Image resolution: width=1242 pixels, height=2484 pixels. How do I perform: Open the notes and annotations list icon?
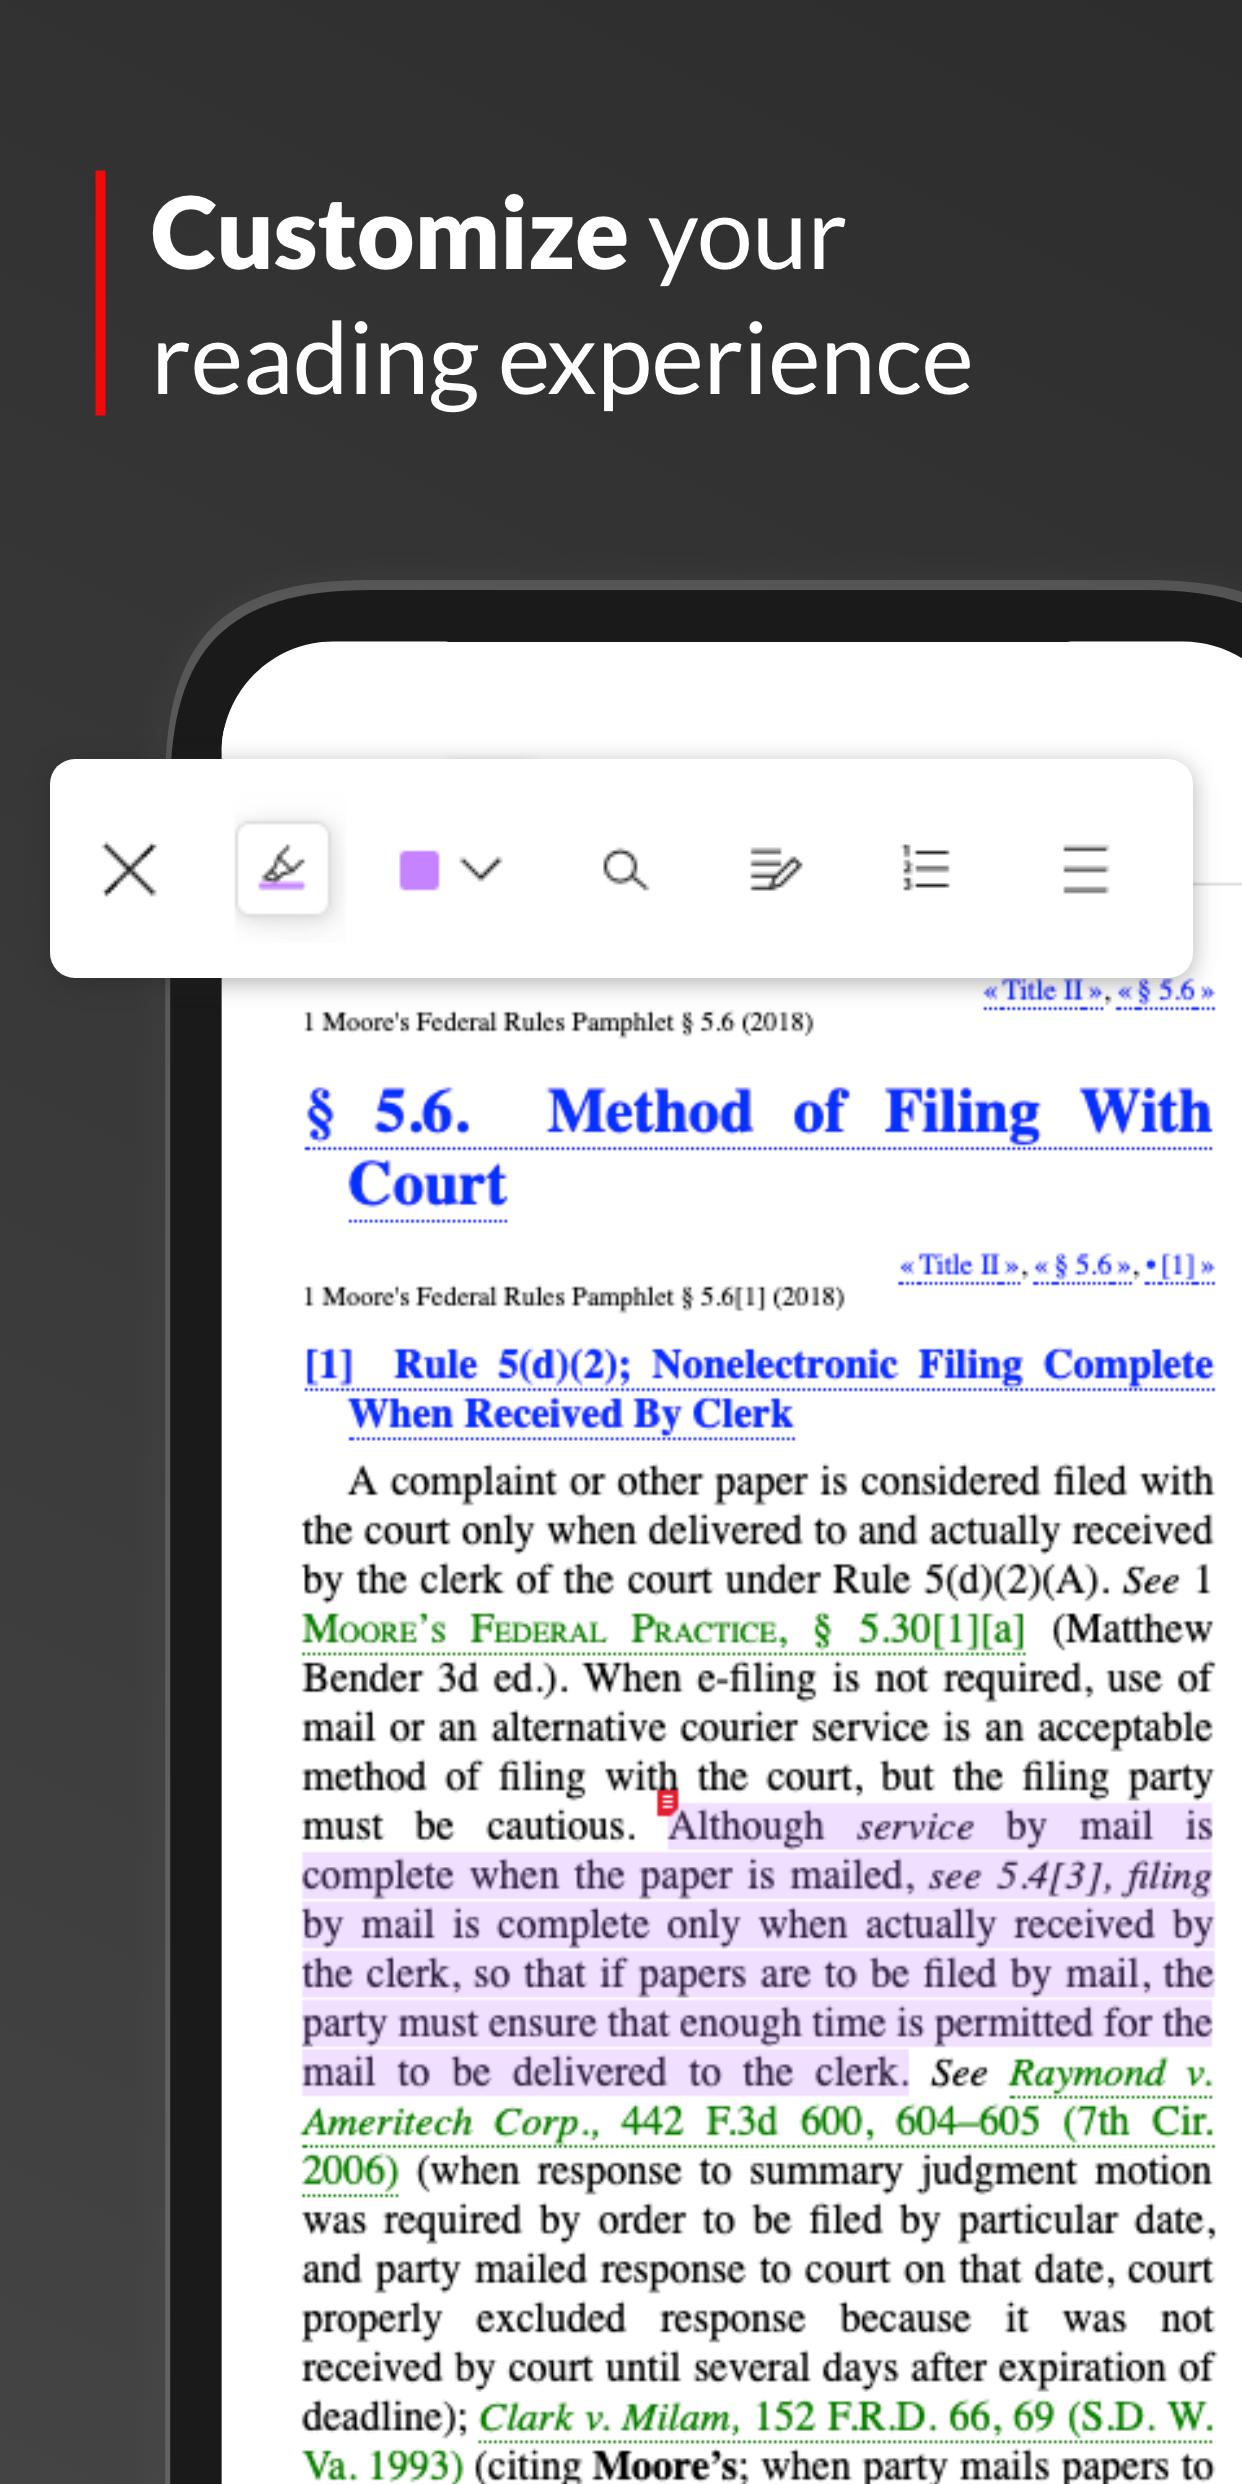pos(775,869)
